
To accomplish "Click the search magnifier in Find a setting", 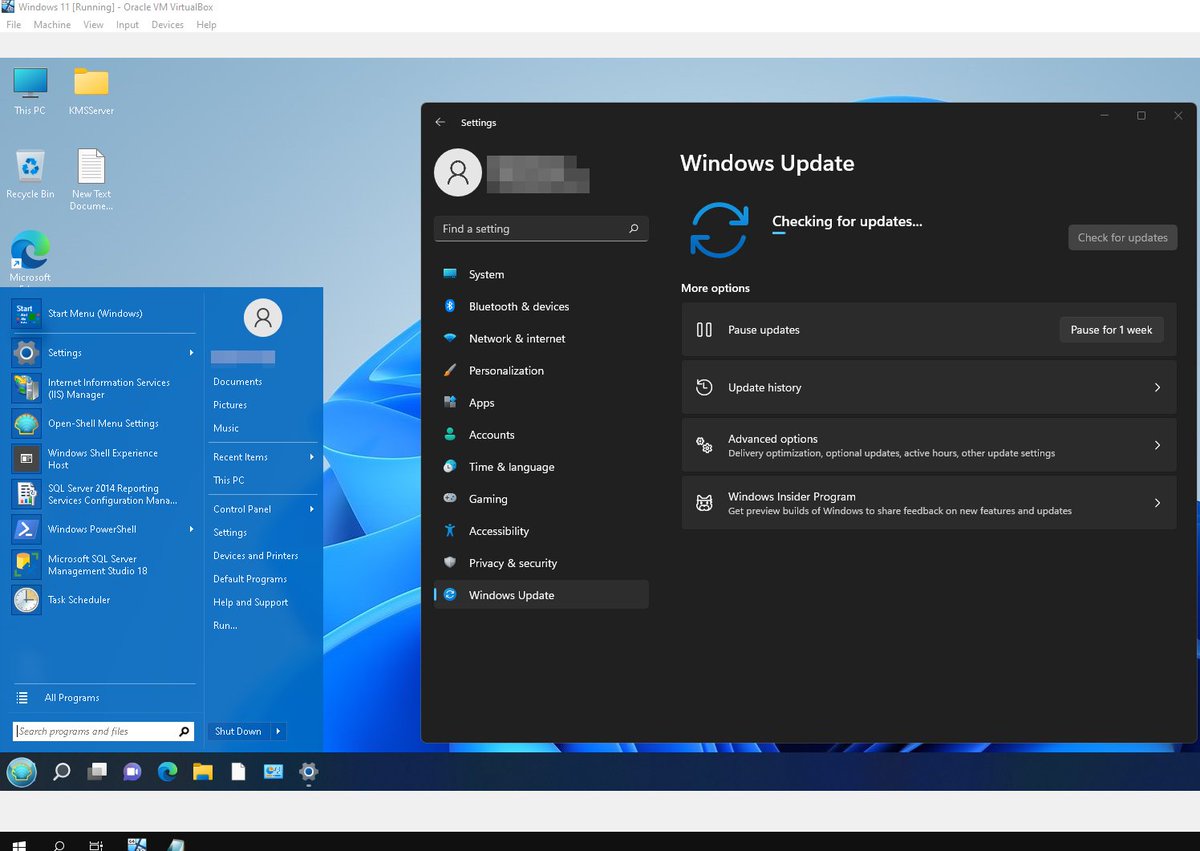I will pos(633,229).
